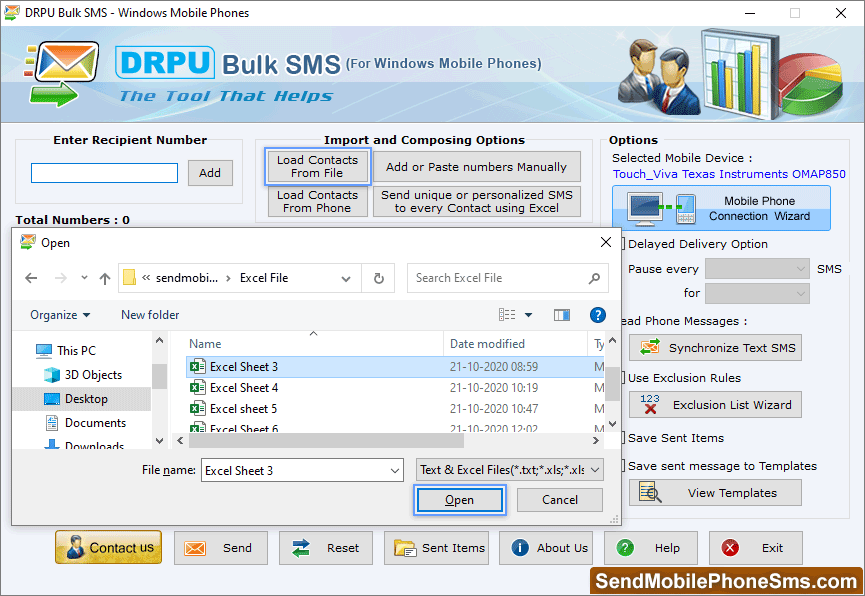Viewport: 865px width, 596px height.
Task: Open the Exclusion List Wizard
Action: (x=716, y=405)
